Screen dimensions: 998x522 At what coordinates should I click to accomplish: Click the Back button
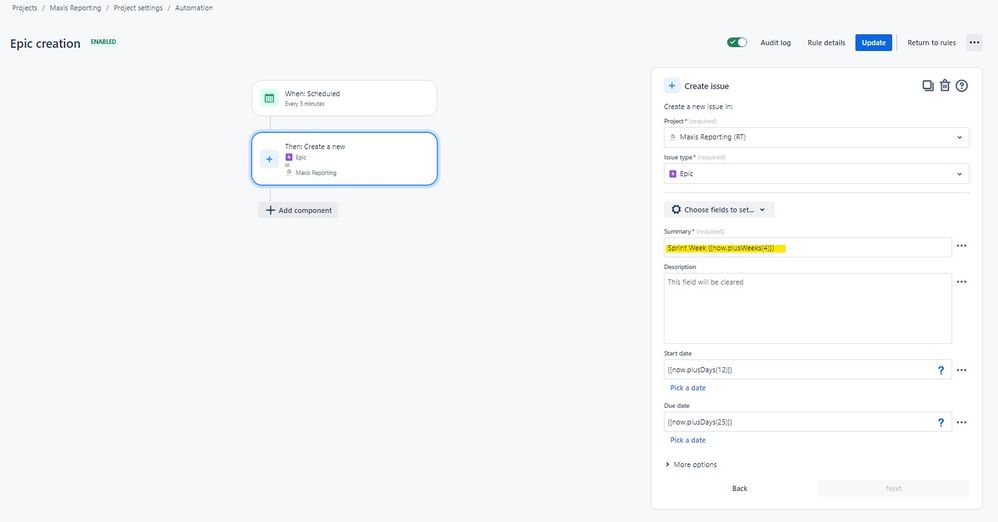740,488
